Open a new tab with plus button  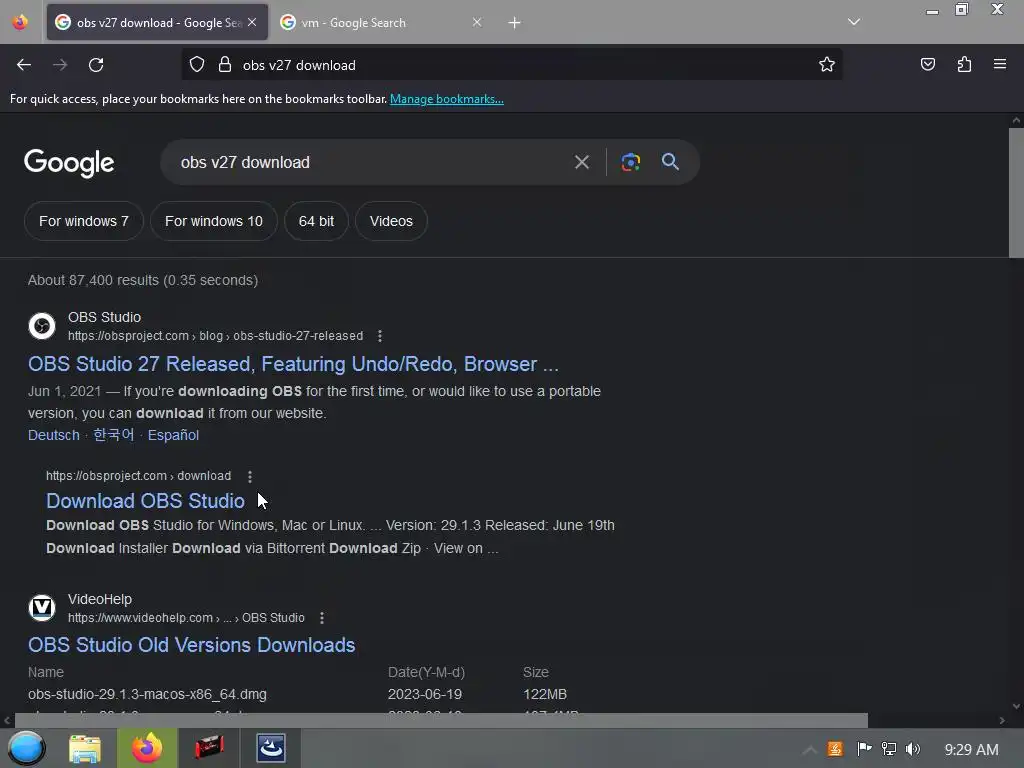coord(515,23)
